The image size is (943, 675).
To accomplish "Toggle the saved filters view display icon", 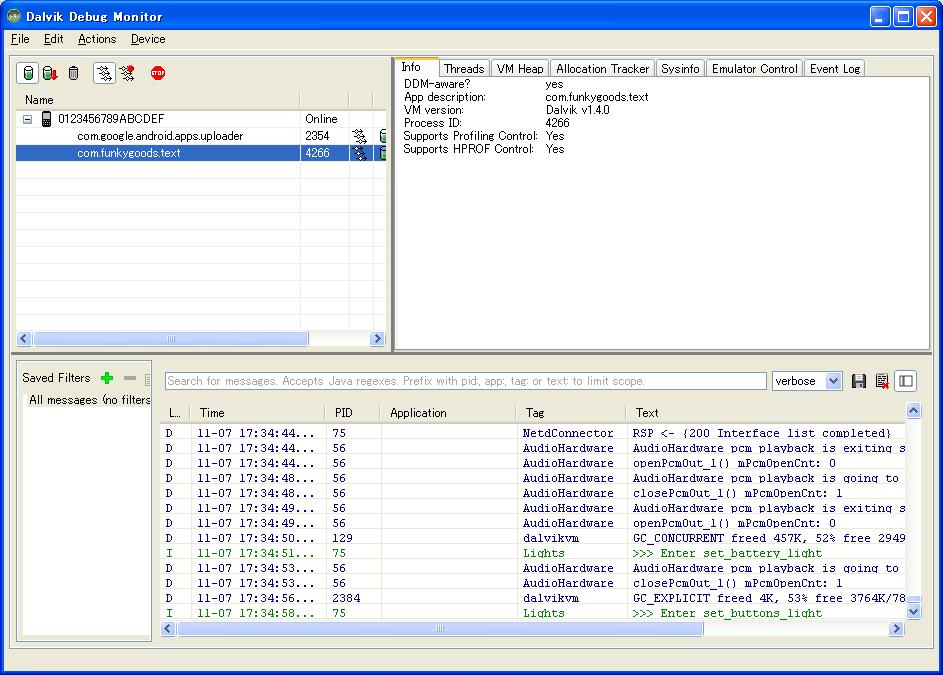I will [x=906, y=381].
